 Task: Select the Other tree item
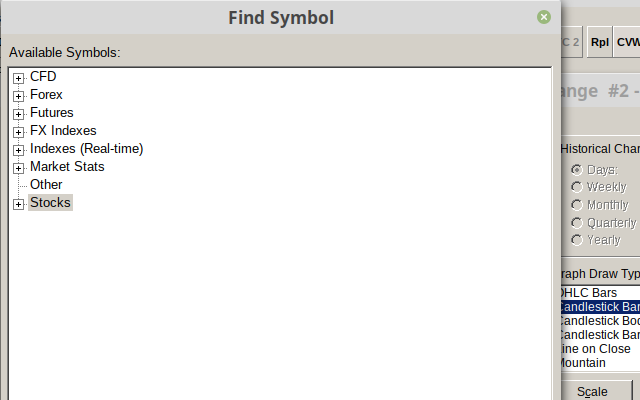(46, 185)
